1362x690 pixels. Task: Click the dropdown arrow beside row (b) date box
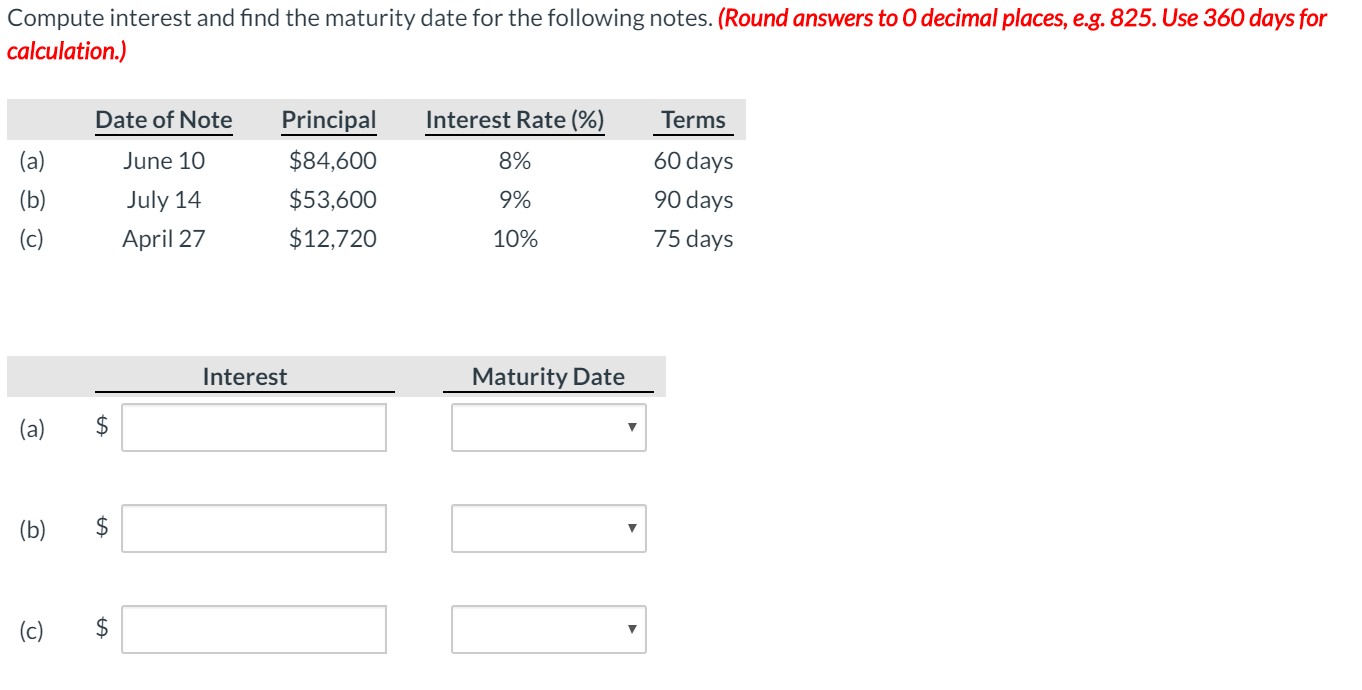coord(632,528)
